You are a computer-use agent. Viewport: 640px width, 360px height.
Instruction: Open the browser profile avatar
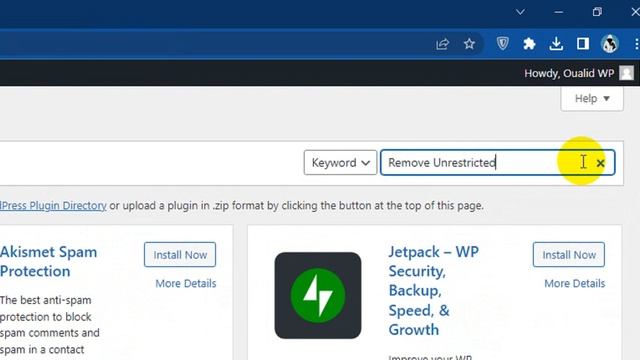click(610, 44)
